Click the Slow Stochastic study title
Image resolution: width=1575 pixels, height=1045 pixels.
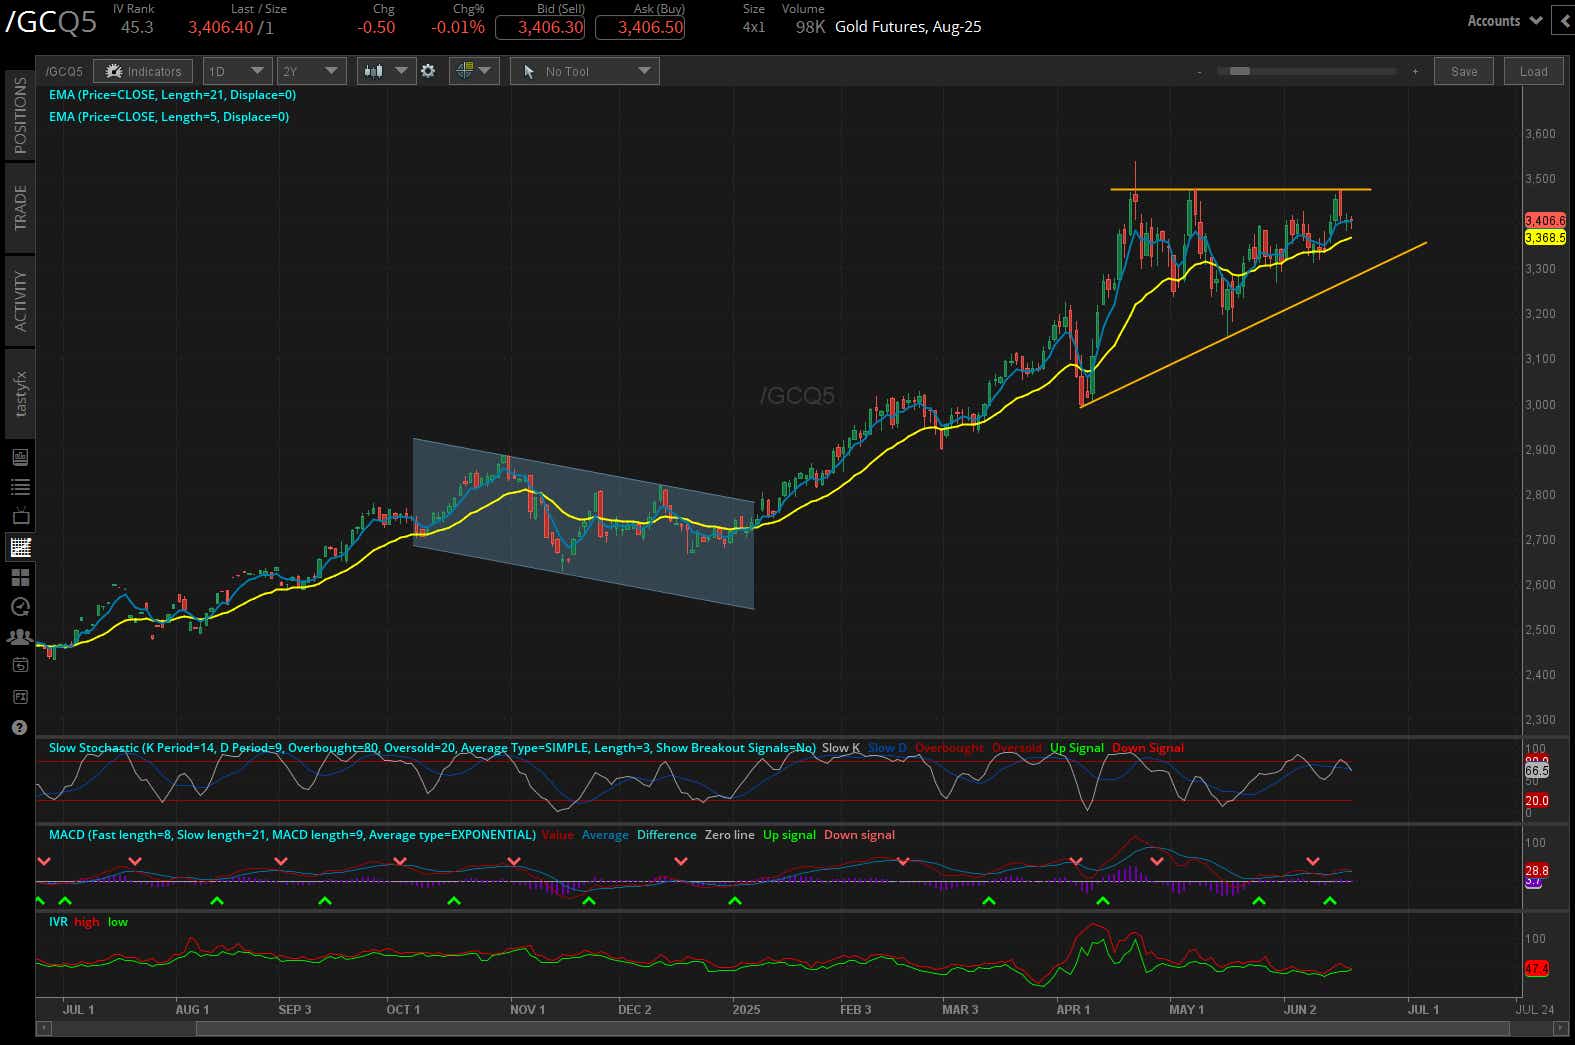tap(432, 748)
